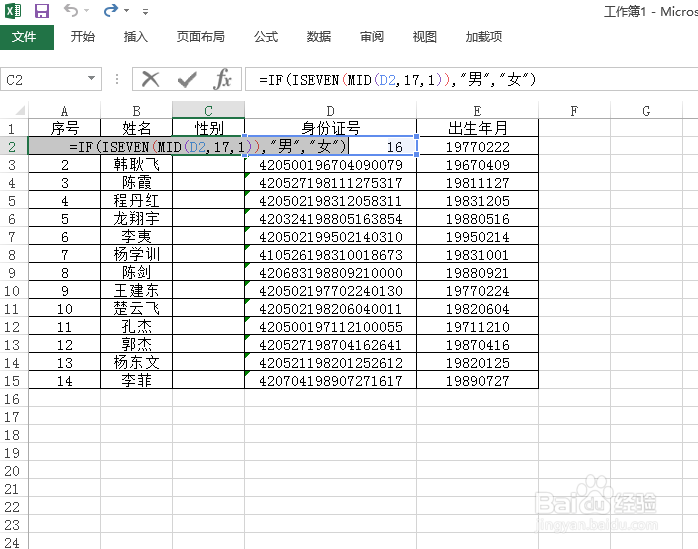Screen dimensions: 698x549
Task: Click the formula bar options dots
Action: tap(117, 79)
